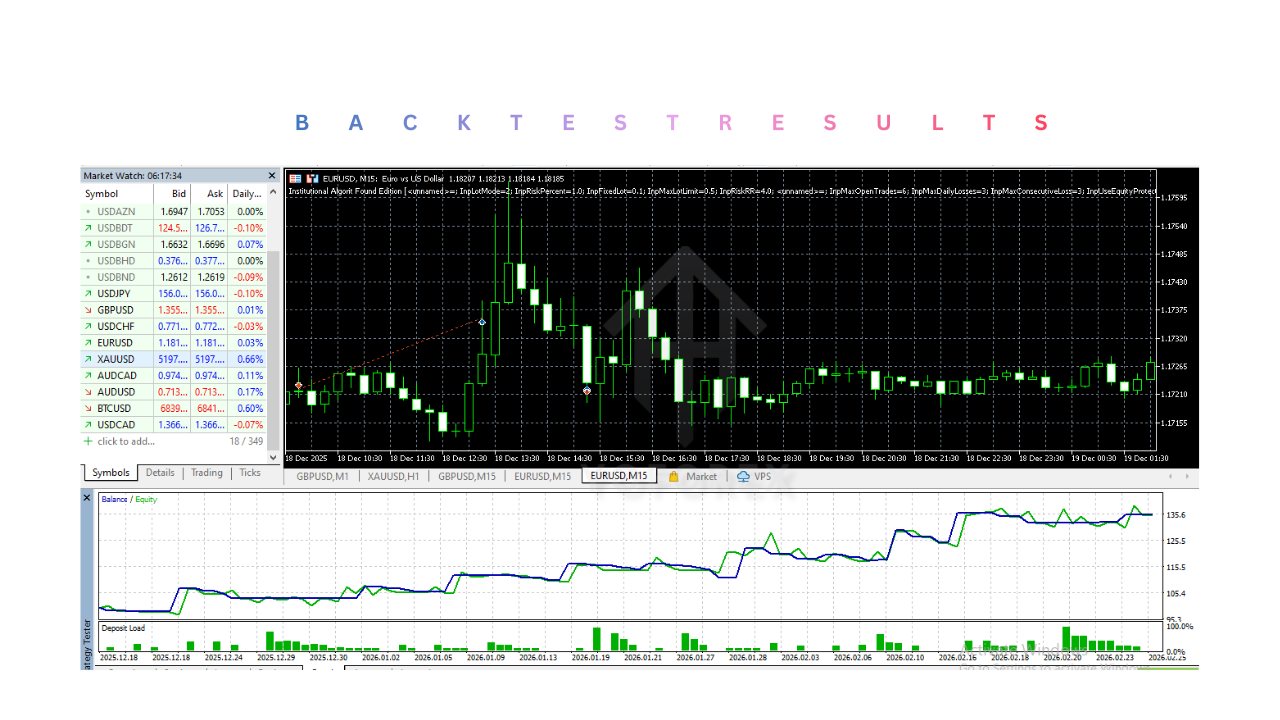Open the Market panel via the padlock icon
Viewport: 1280px width, 720px height.
click(x=673, y=477)
